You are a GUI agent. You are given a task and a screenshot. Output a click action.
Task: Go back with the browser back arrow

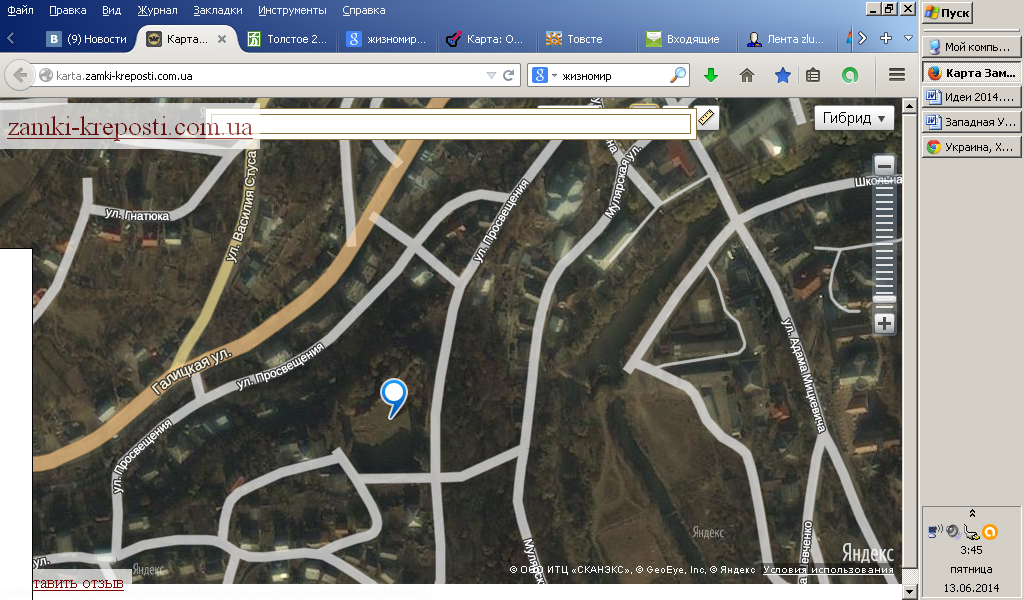[20, 76]
